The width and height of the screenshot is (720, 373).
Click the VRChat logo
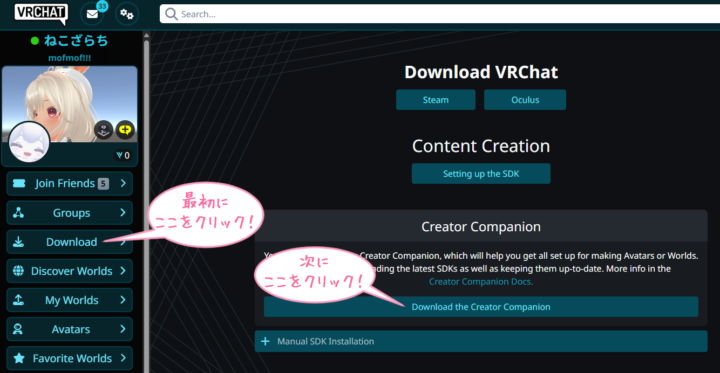41,13
